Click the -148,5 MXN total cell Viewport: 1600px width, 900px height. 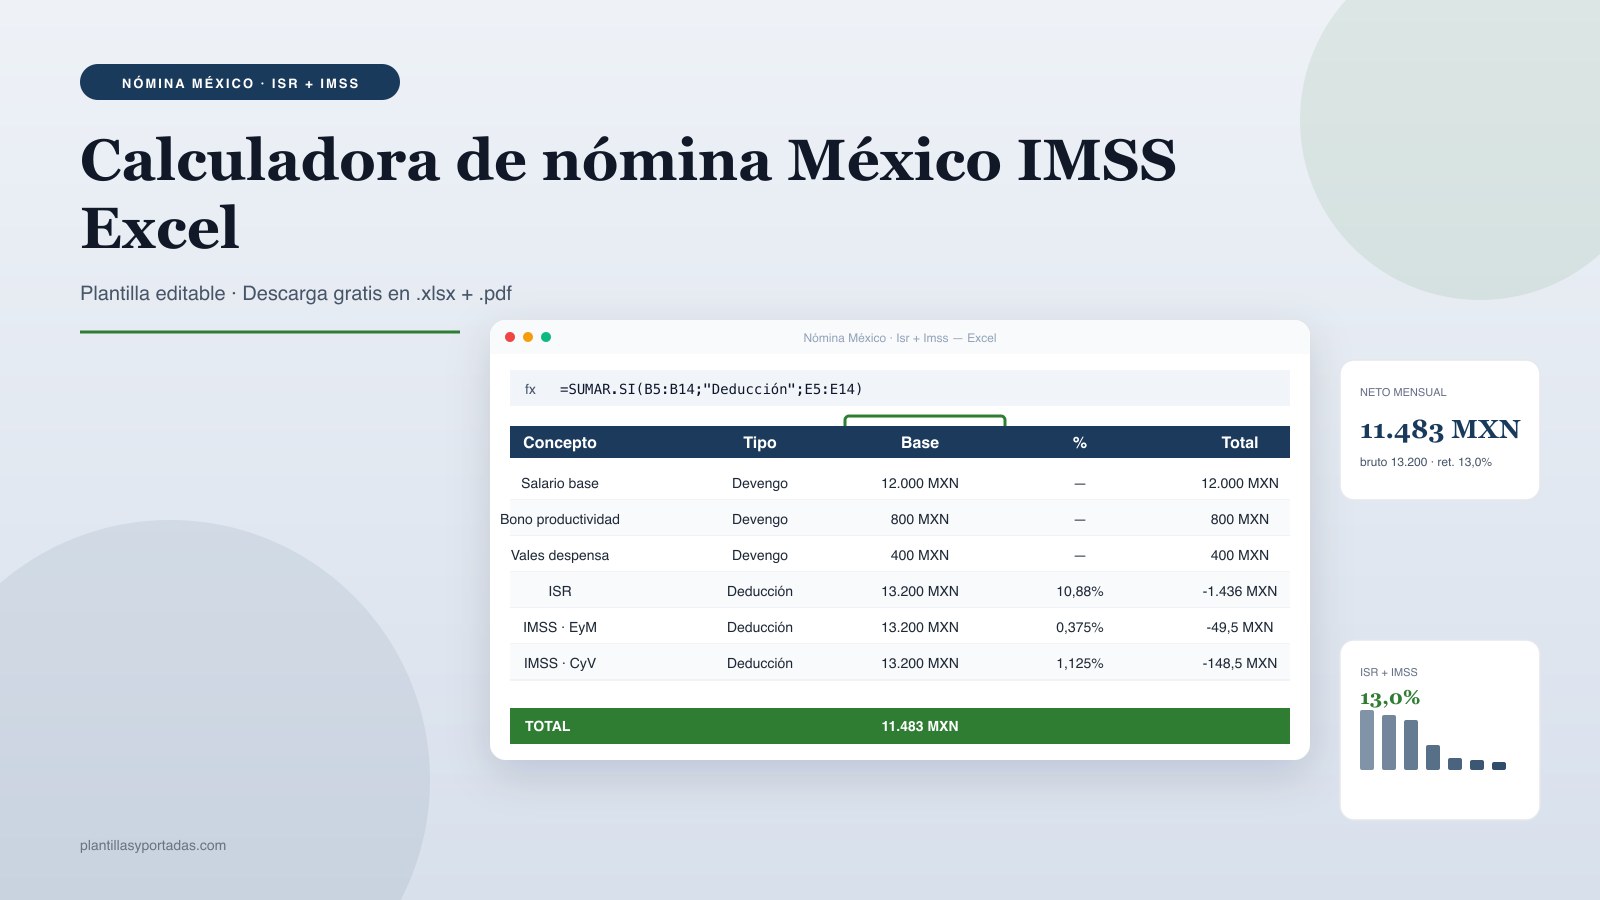1240,663
